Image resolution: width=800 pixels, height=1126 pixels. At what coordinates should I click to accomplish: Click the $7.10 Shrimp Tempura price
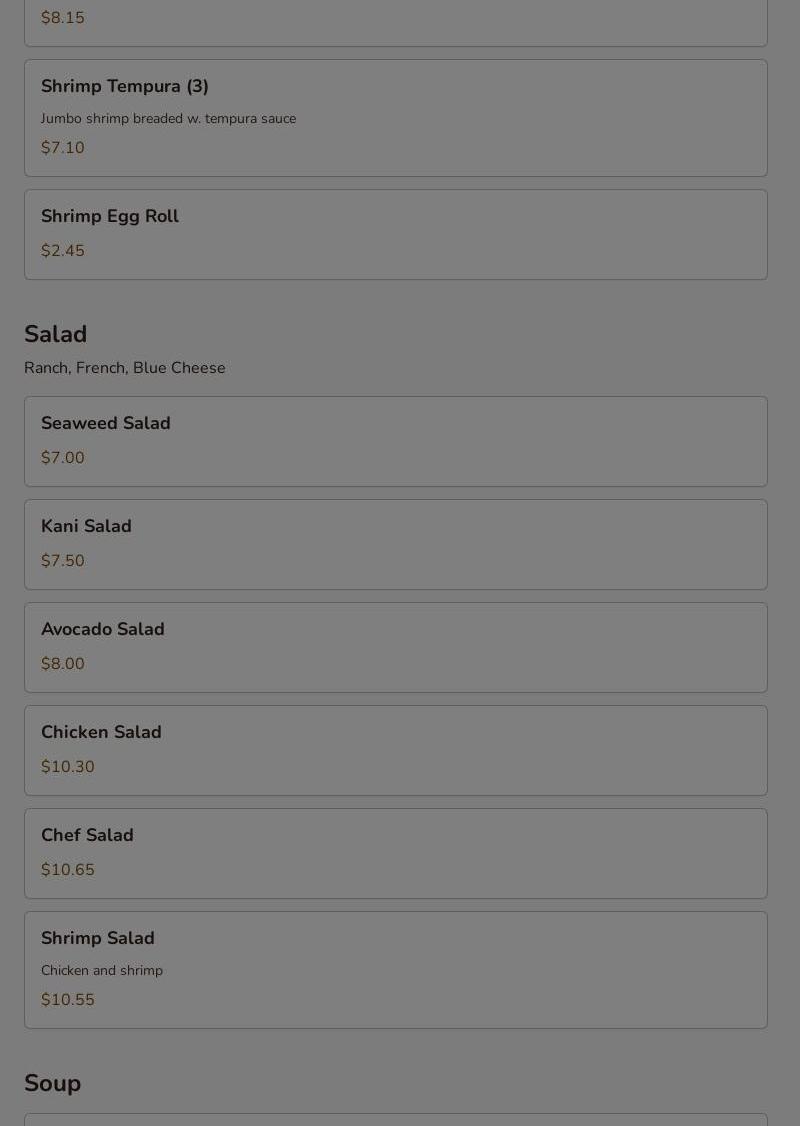pyautogui.click(x=63, y=148)
